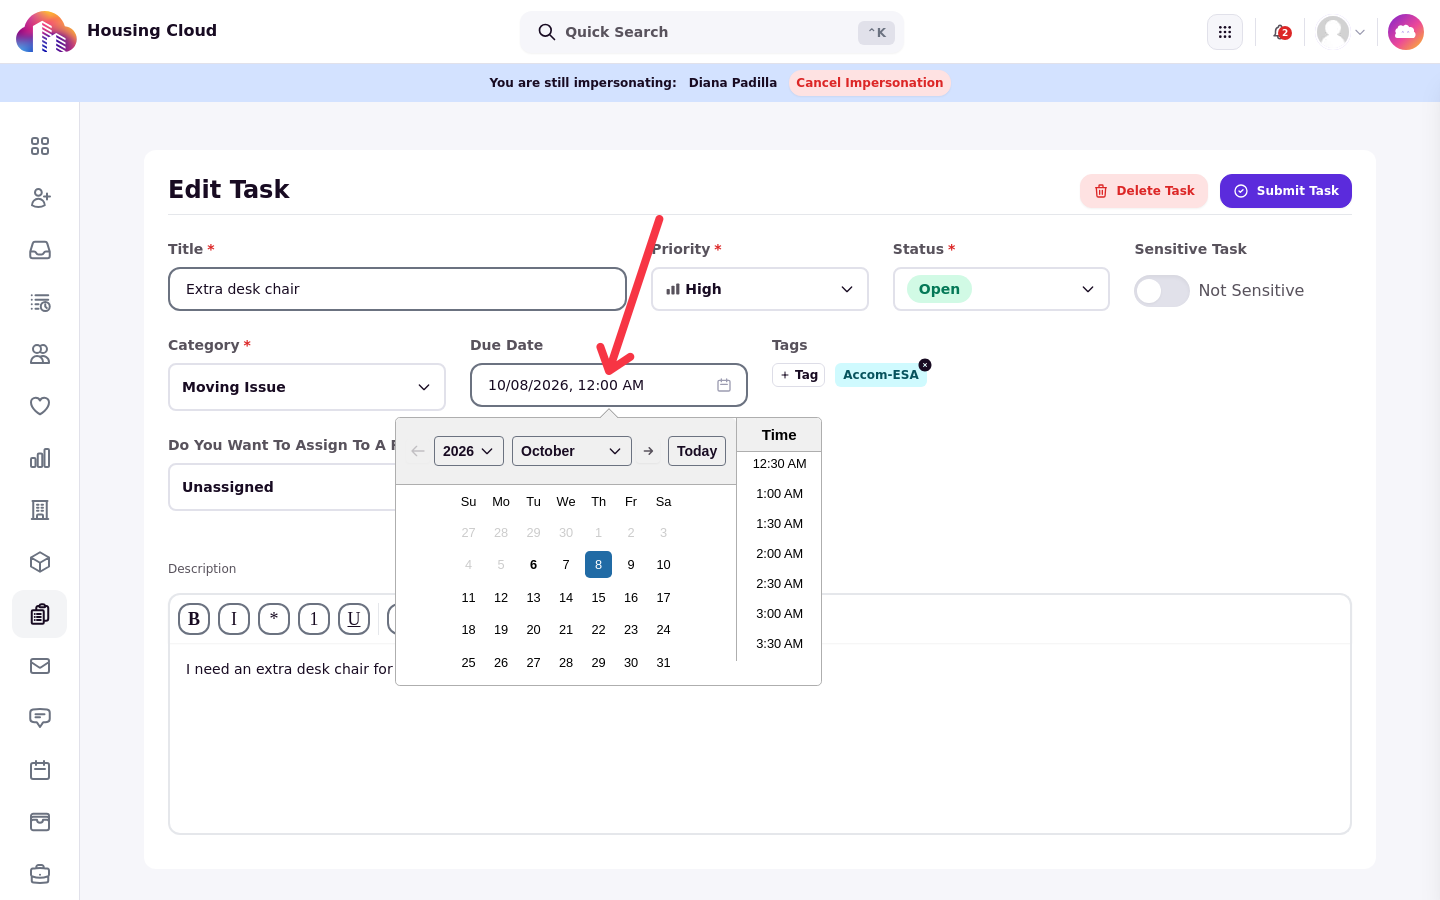Click the Today button in calendar
This screenshot has width=1440, height=900.
tap(697, 451)
